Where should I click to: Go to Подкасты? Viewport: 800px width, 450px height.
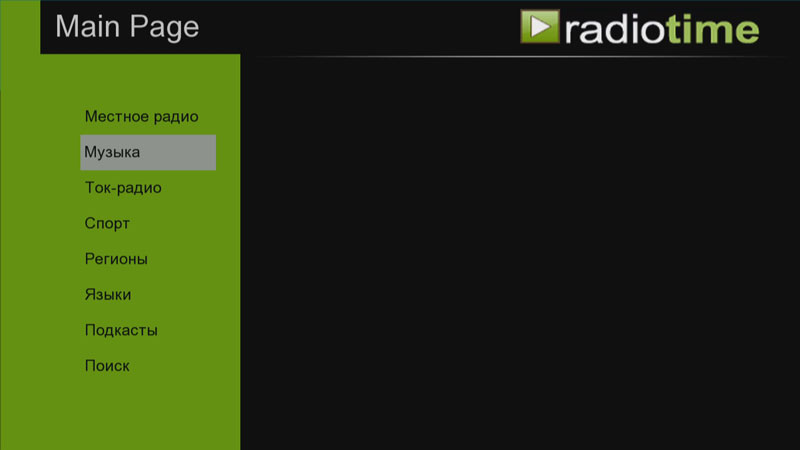pos(121,331)
